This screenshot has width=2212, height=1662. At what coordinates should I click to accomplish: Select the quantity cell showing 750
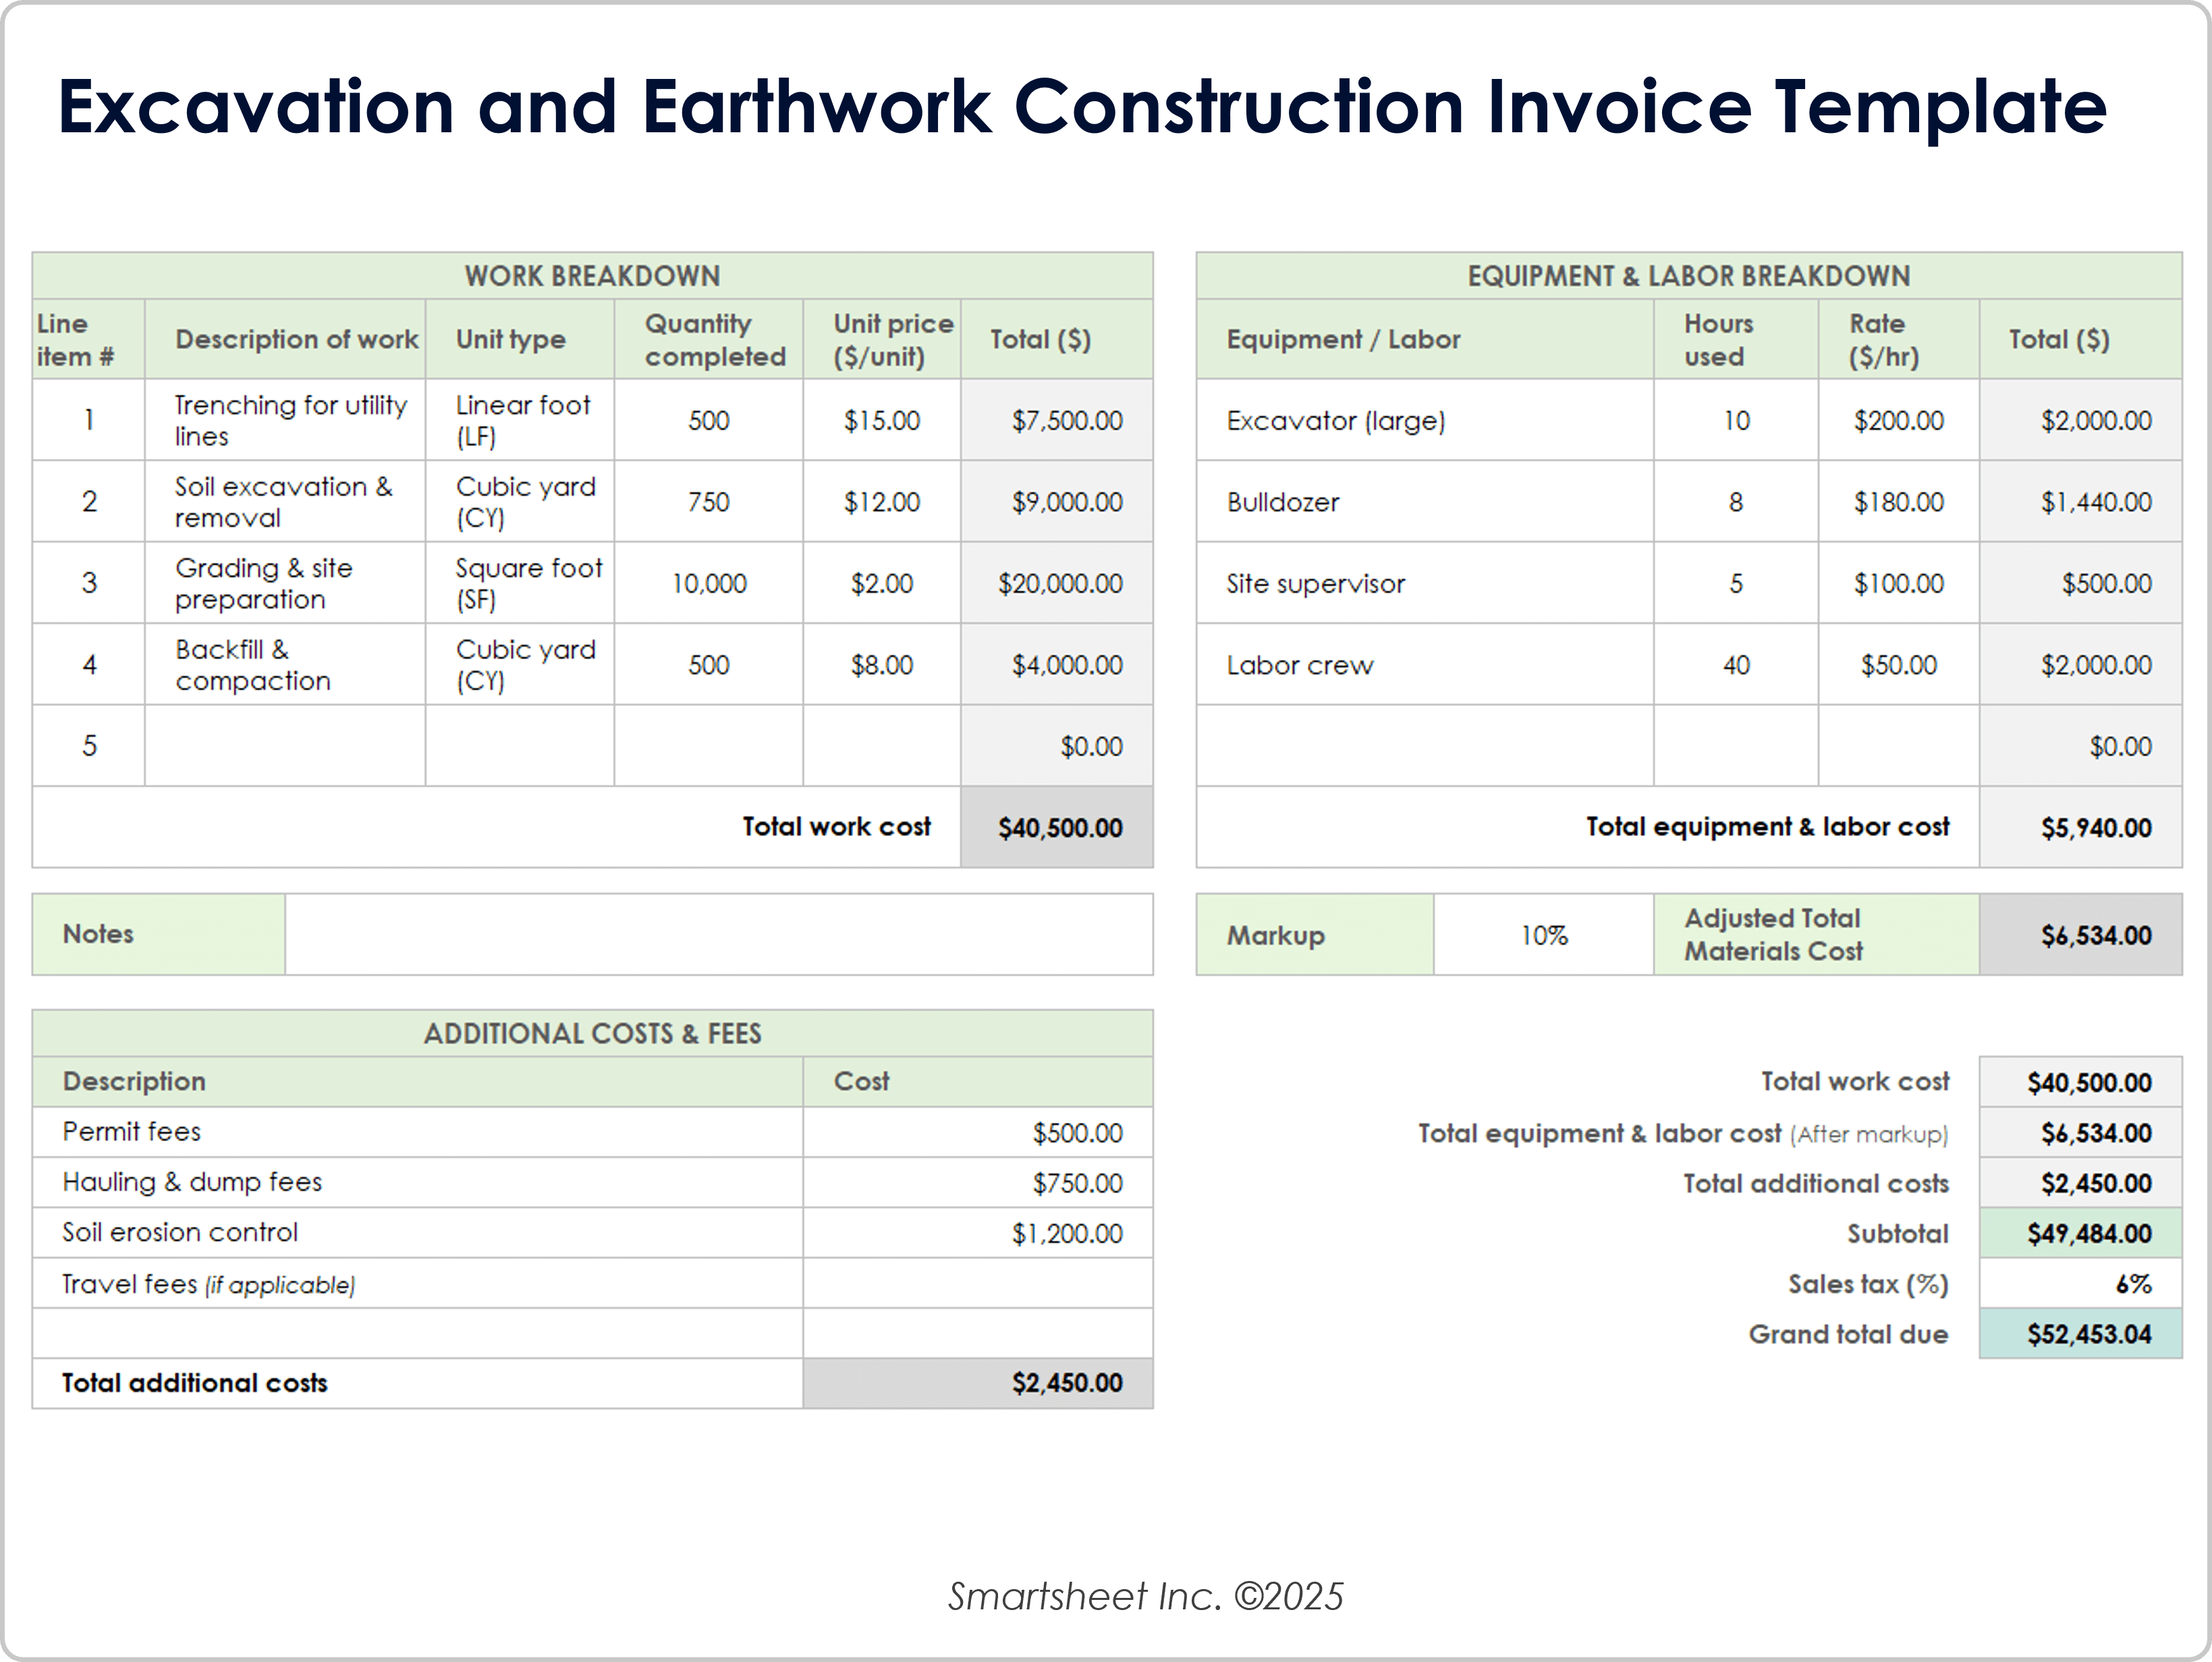pyautogui.click(x=709, y=502)
